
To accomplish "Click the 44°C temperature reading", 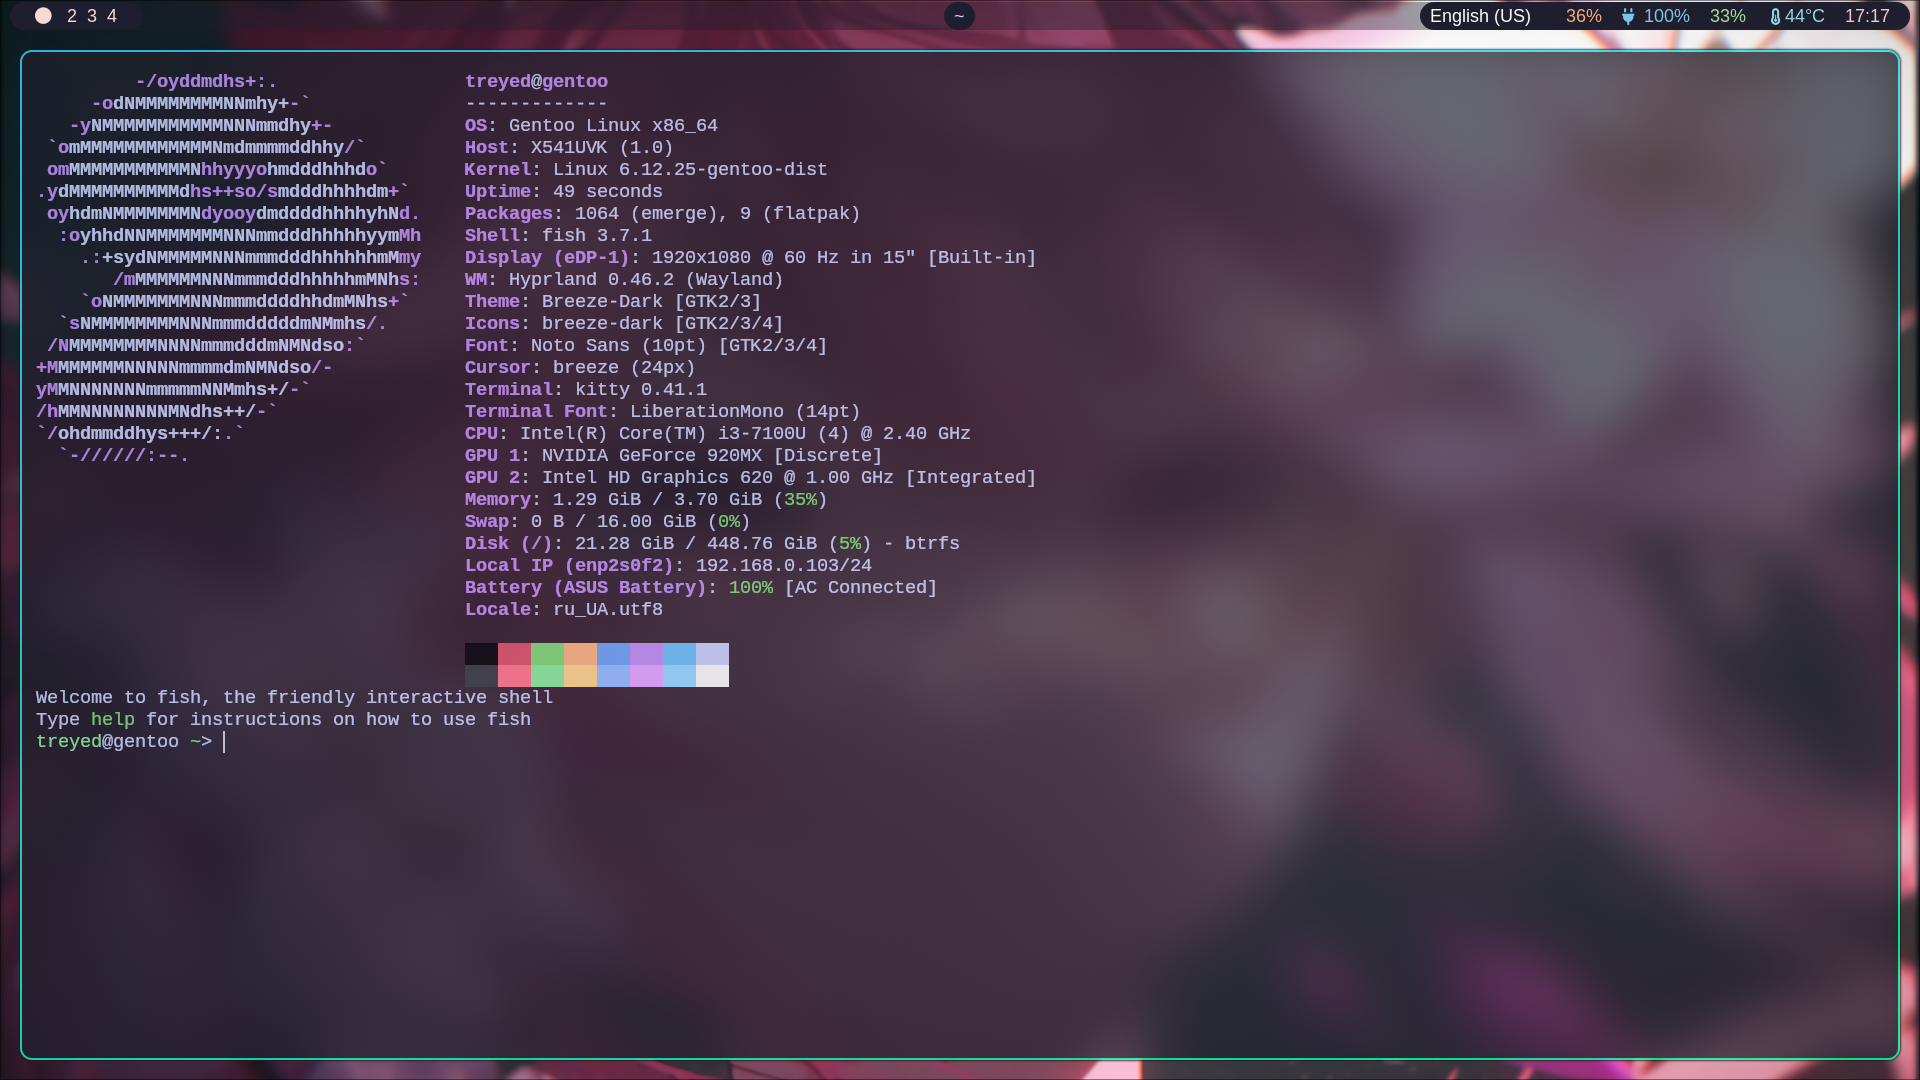I will click(1804, 16).
